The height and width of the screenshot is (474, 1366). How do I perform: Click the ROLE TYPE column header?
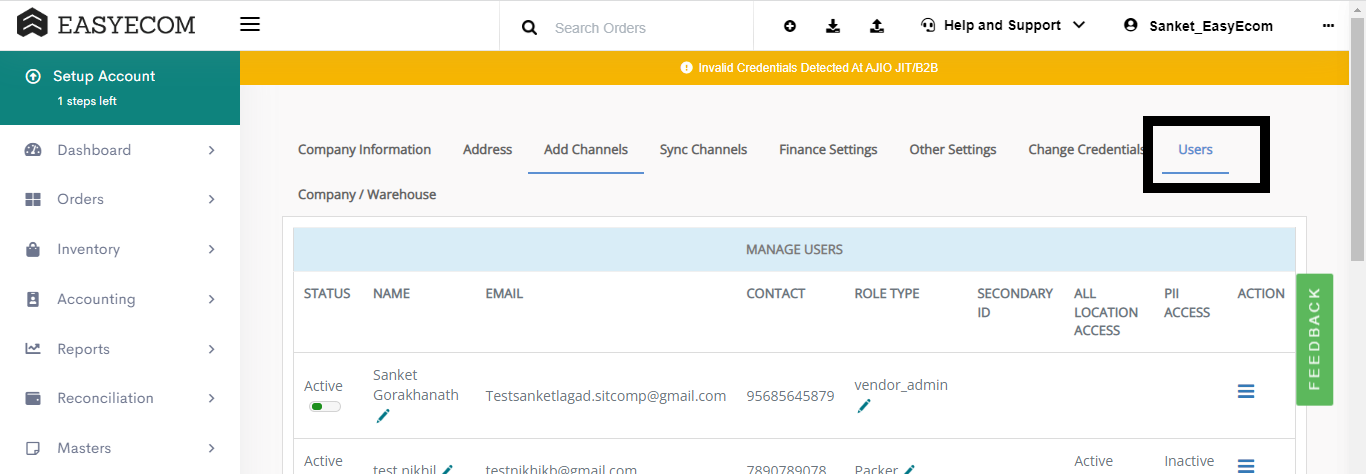[887, 293]
